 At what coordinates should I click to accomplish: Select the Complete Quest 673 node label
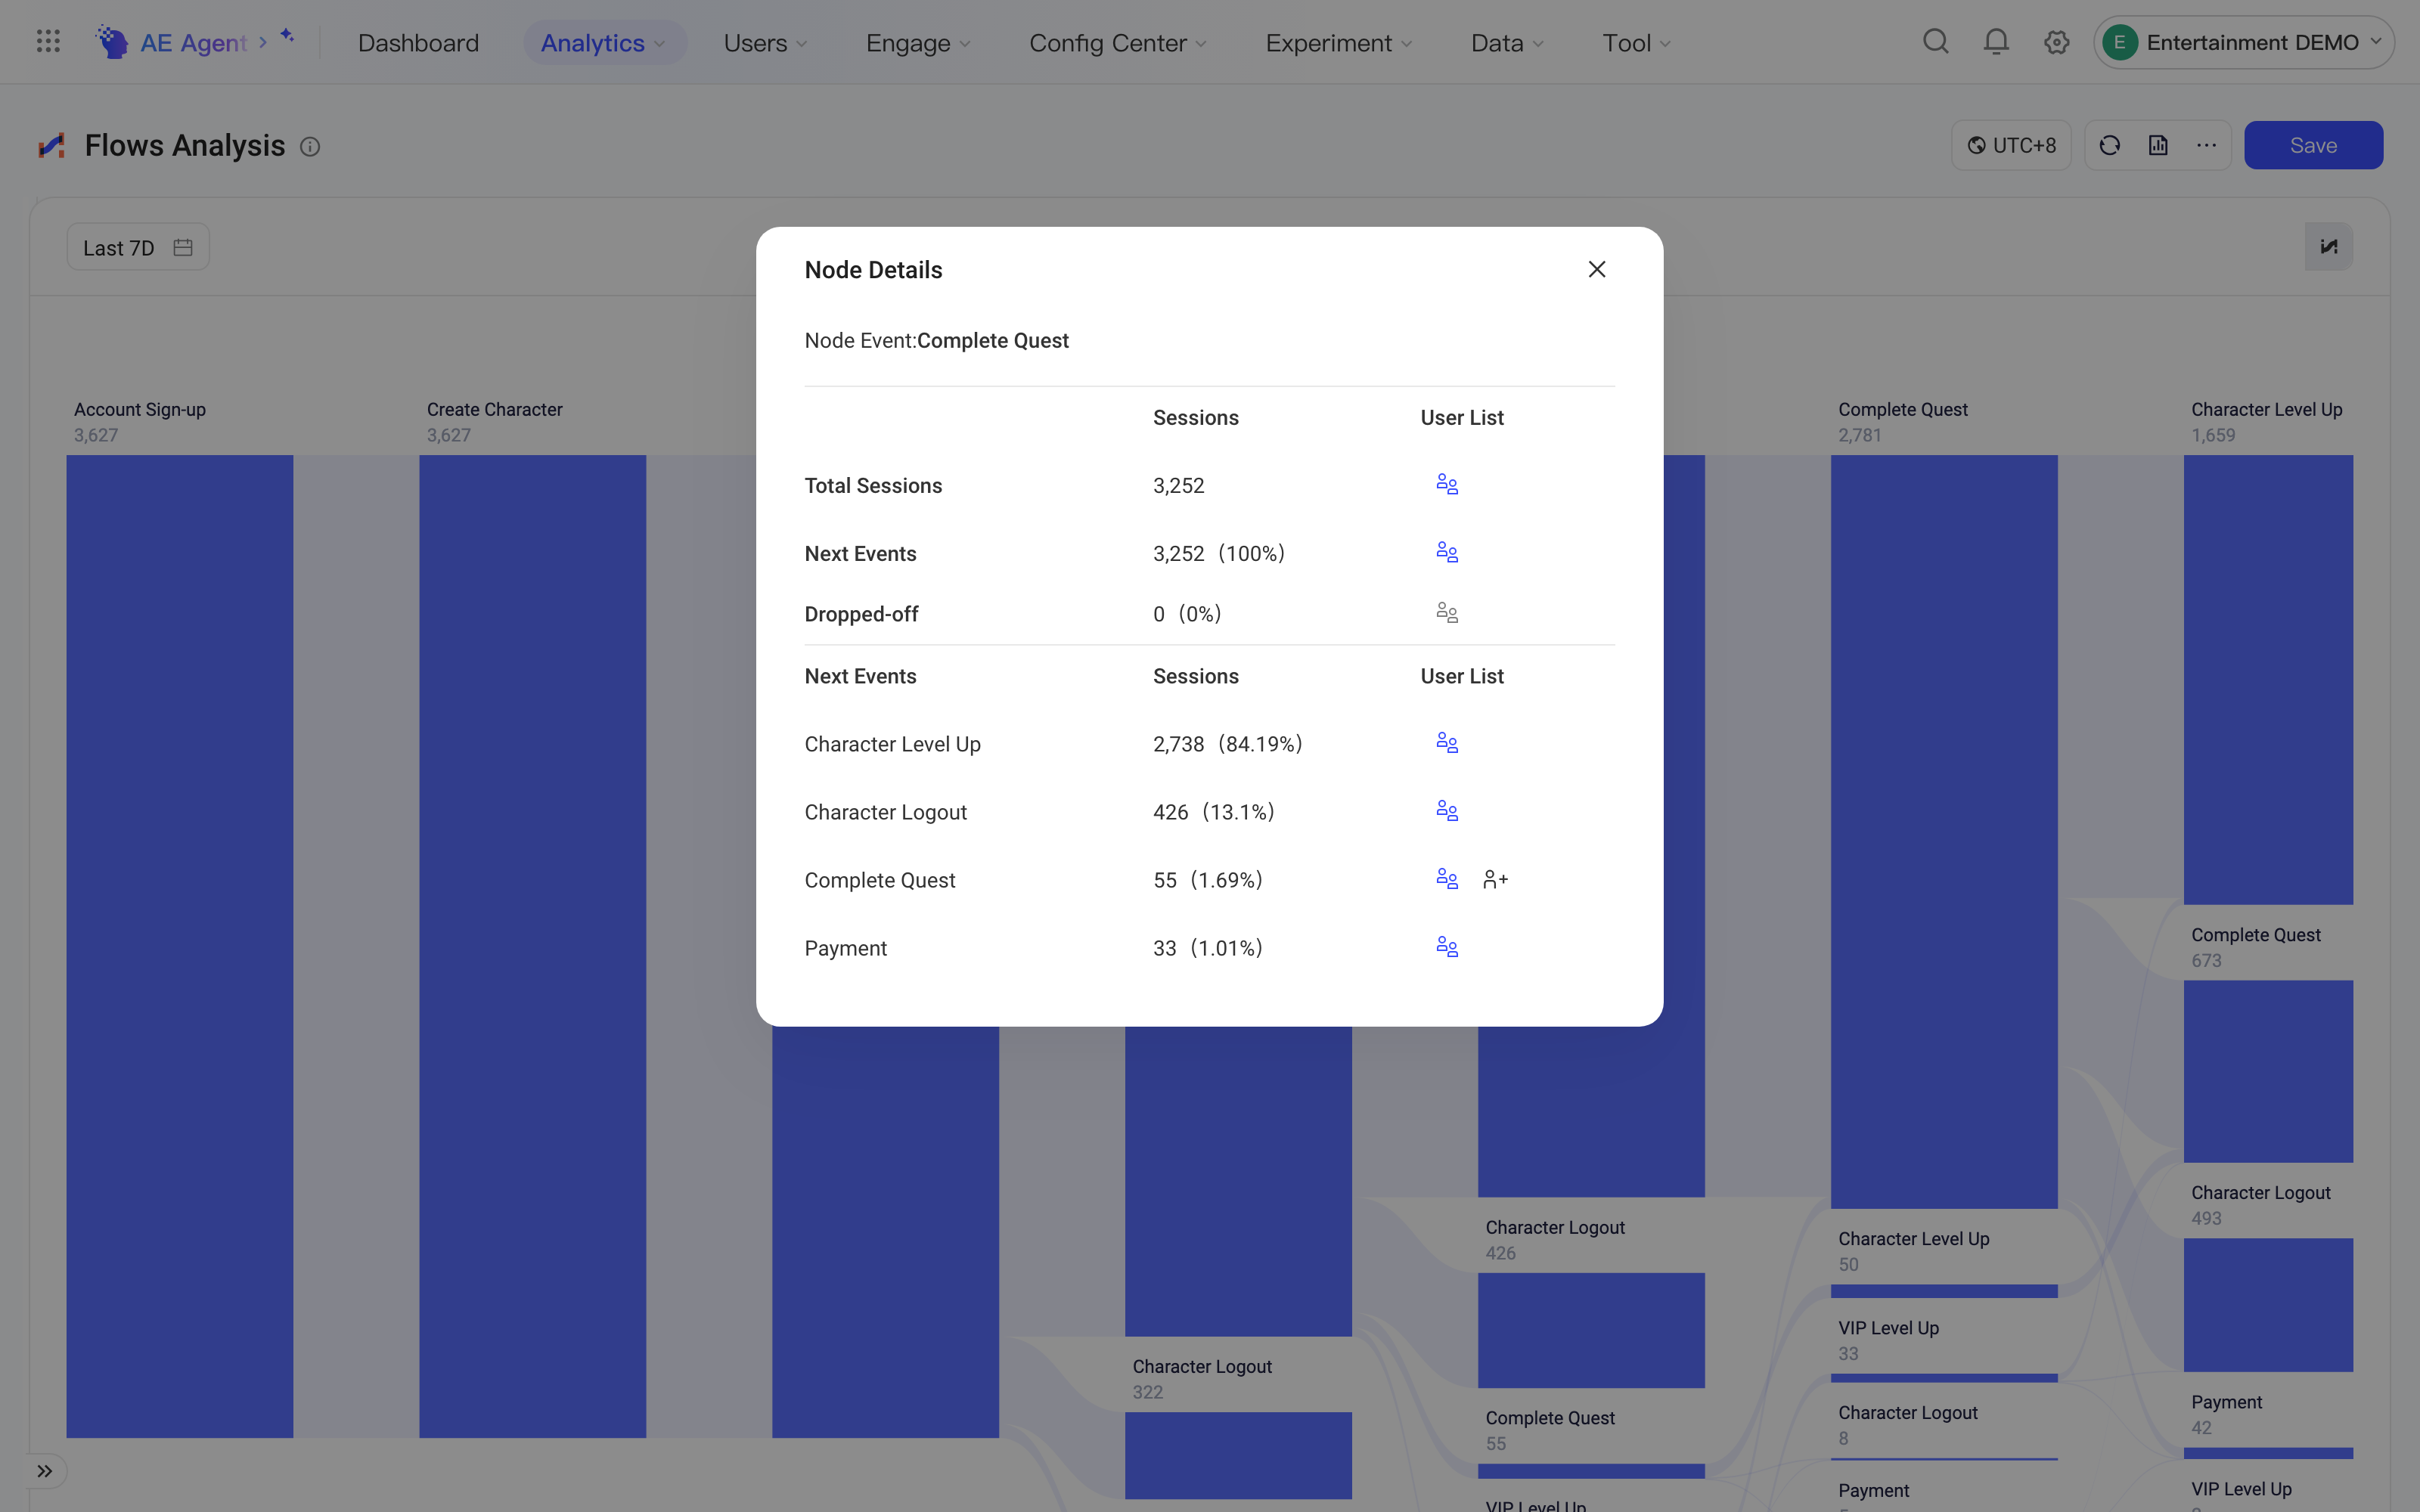pos(2256,947)
